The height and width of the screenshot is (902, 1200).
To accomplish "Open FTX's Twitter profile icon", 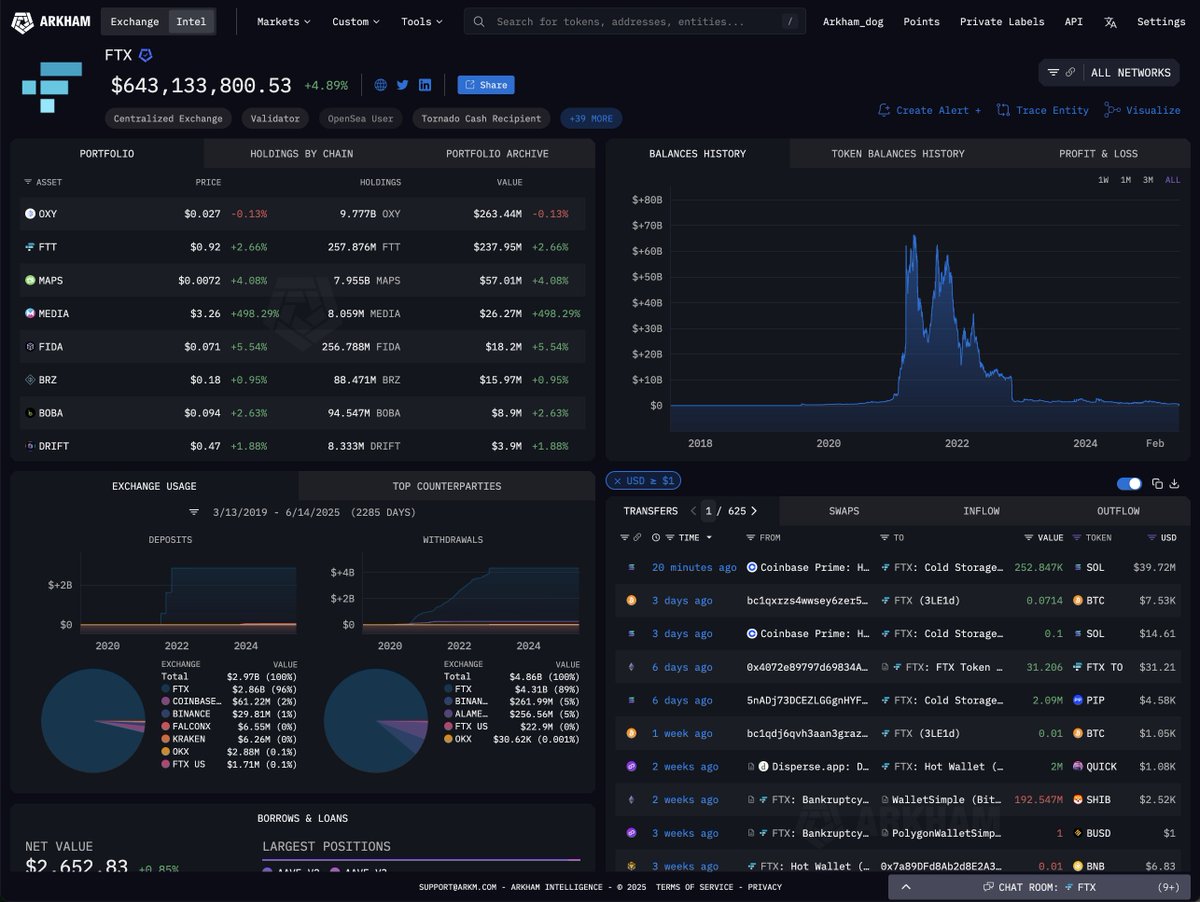I will (402, 85).
